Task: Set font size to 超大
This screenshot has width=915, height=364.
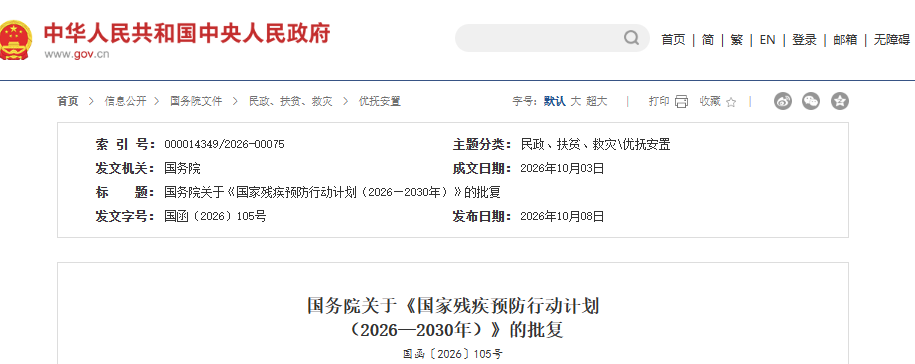Action: point(597,102)
